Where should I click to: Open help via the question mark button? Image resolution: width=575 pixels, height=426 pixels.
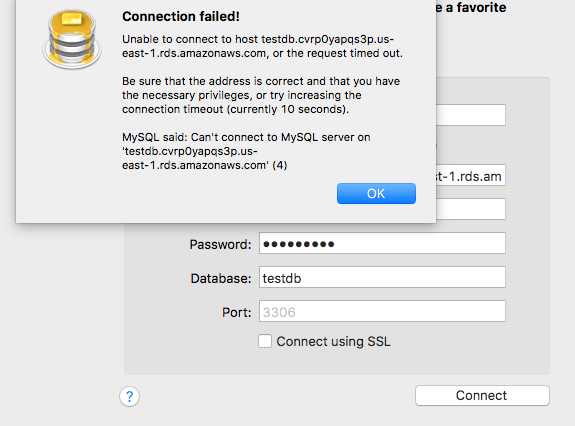(129, 396)
